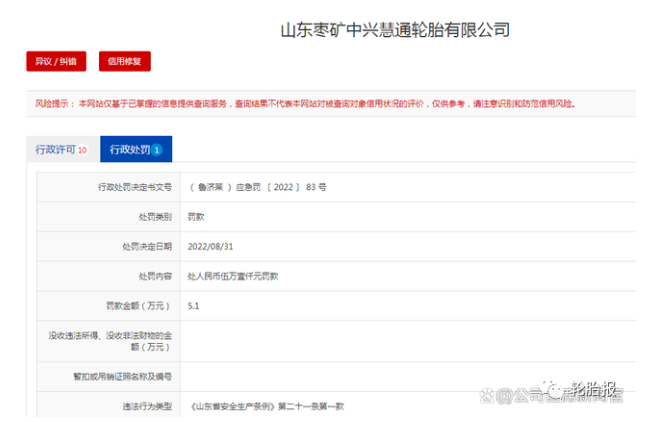The height and width of the screenshot is (422, 667).
Task: Select the 行政处罚 tab
Action: 136,149
